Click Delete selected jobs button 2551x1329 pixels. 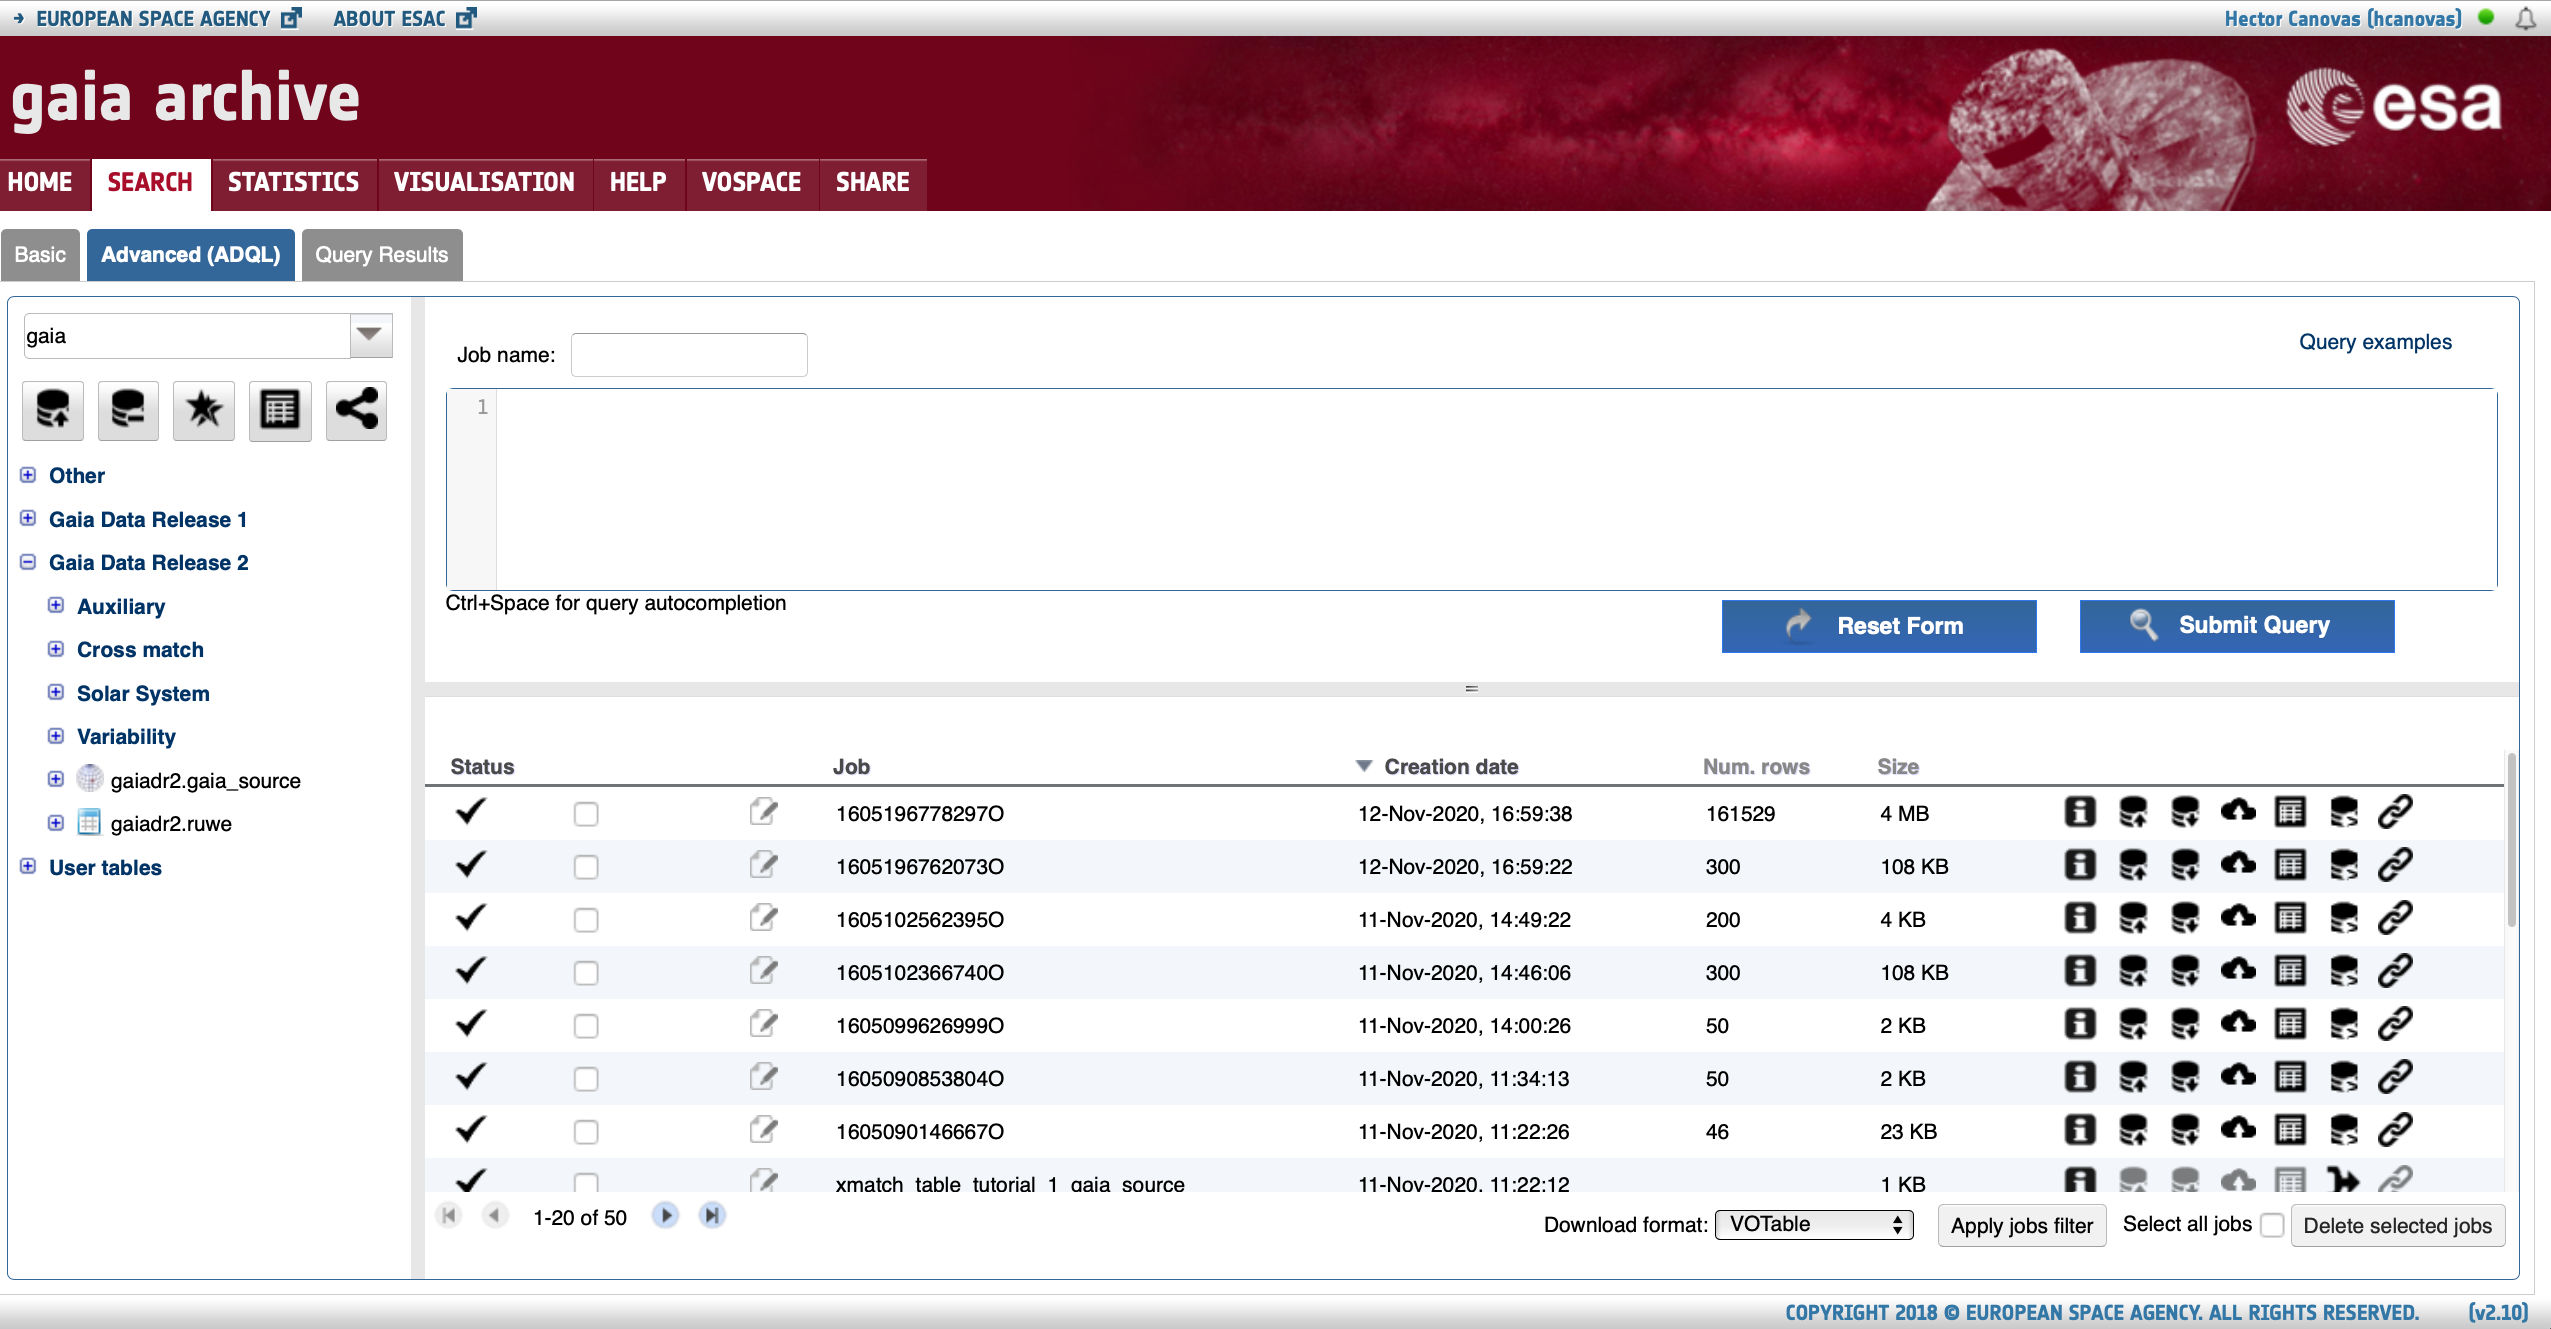[x=2397, y=1226]
